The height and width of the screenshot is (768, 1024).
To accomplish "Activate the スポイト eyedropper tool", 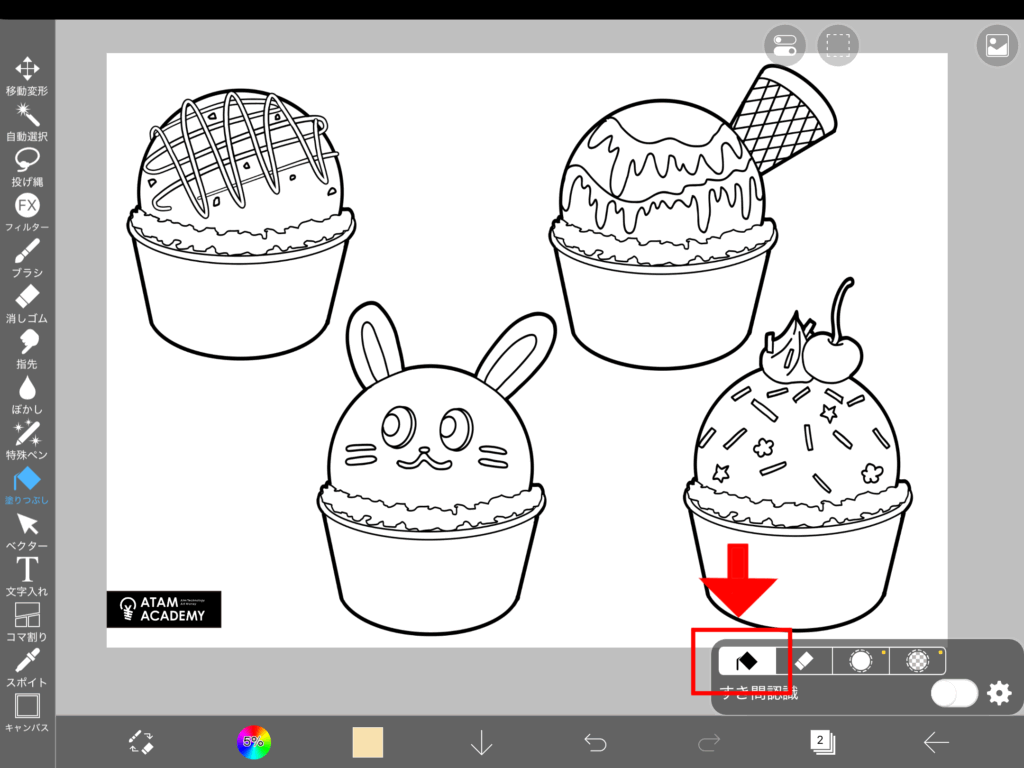I will [x=27, y=662].
